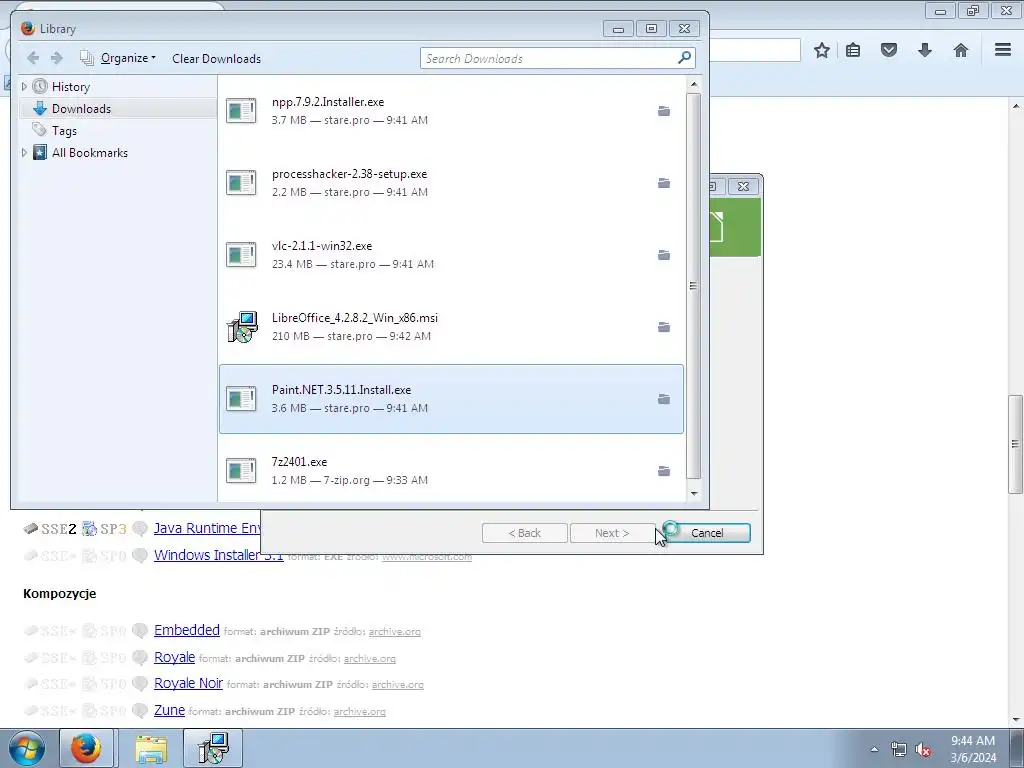Click the installer icon on the taskbar
Screen dimensions: 1024x768
click(x=213, y=748)
